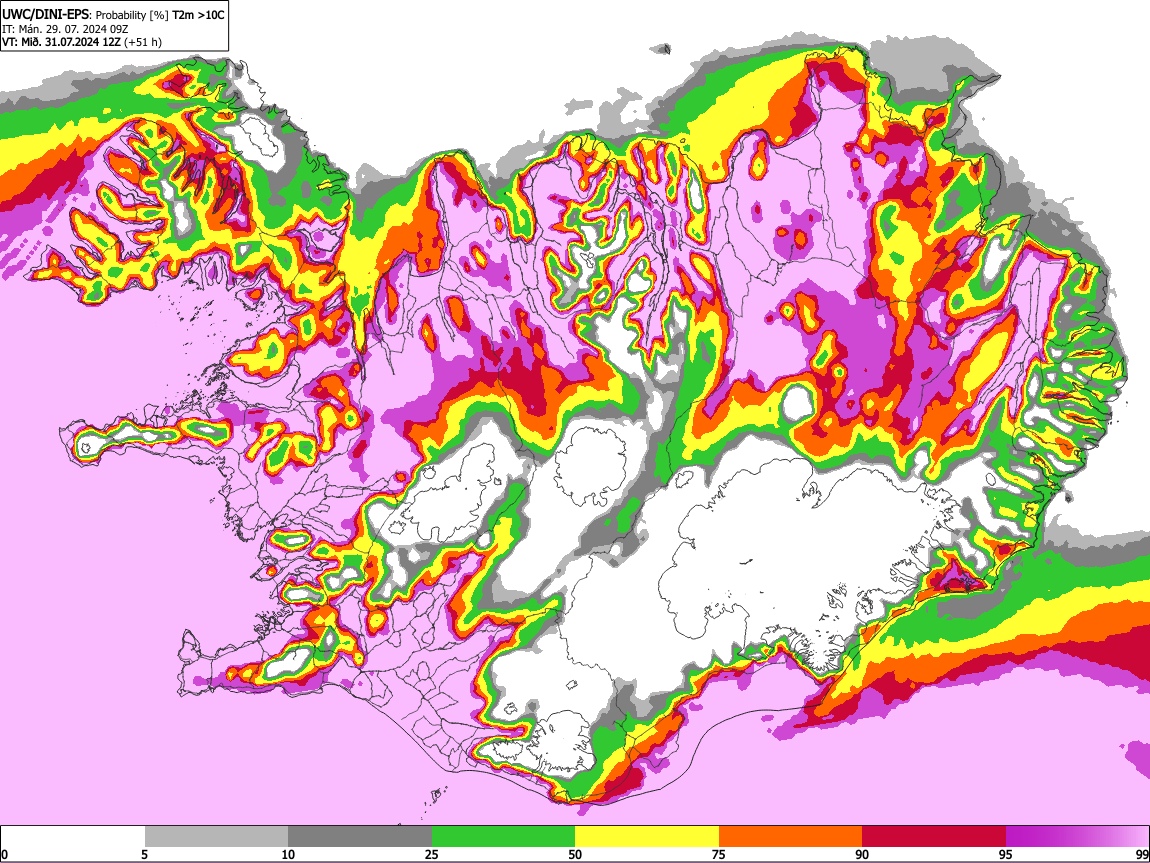The image size is (1150, 863).
Task: Click the orange 75–90 legend swatch
Action: pyautogui.click(x=791, y=837)
